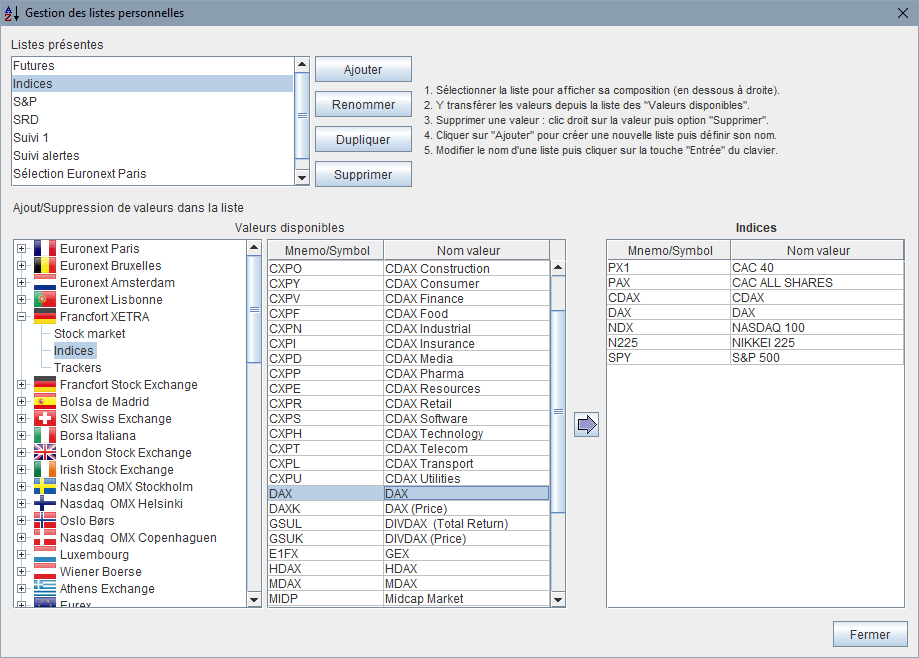Click the London Stock Exchange UK flag icon
The image size is (919, 658).
tap(45, 452)
